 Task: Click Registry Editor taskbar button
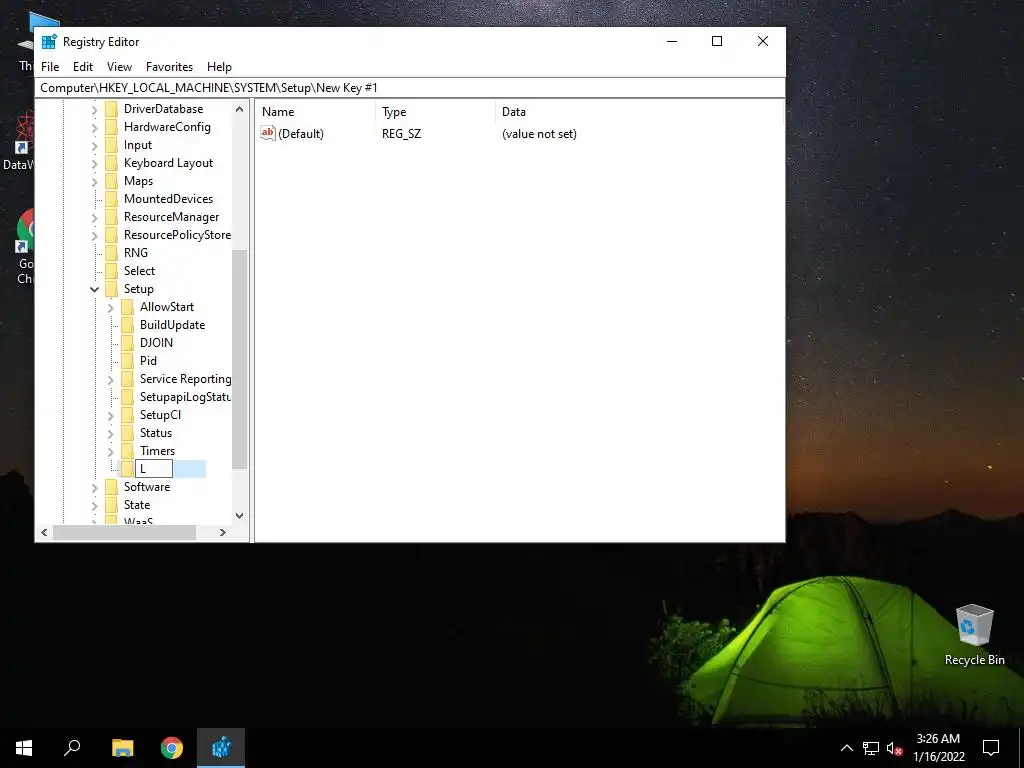[221, 748]
